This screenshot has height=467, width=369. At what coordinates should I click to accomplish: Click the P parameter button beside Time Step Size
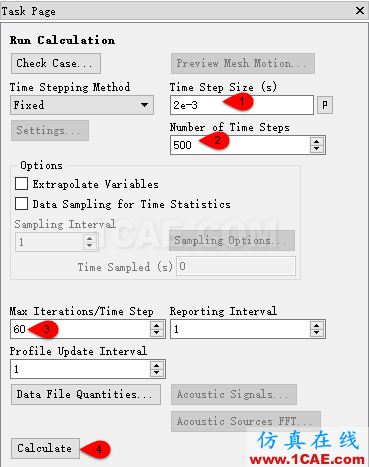325,105
